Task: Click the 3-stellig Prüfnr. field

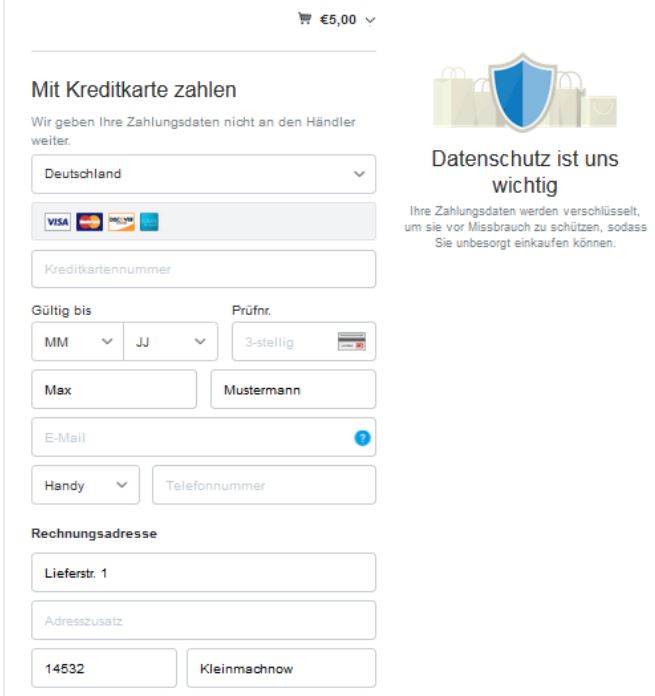Action: (x=304, y=341)
